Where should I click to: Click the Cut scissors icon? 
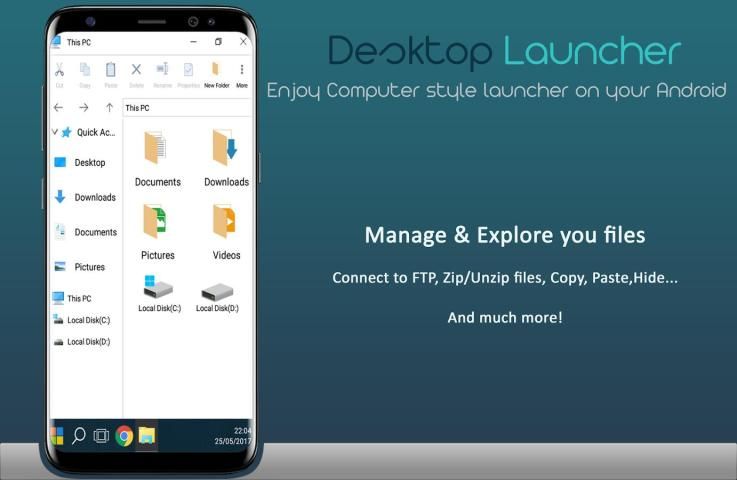pos(60,72)
